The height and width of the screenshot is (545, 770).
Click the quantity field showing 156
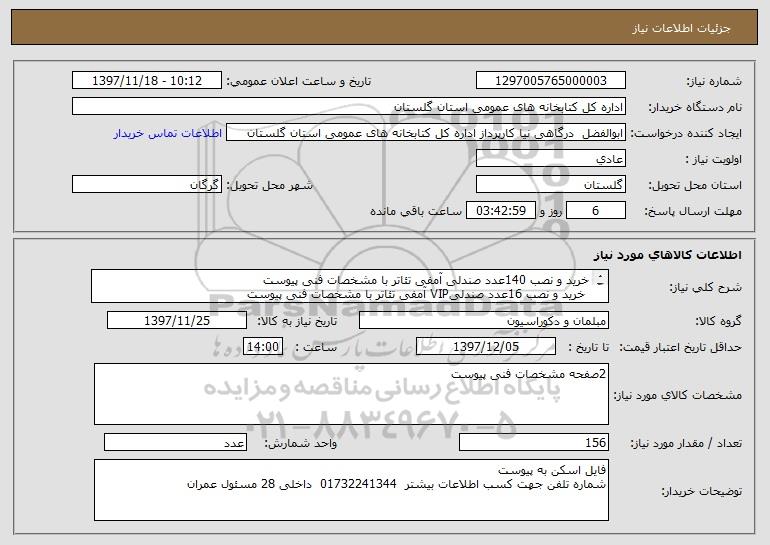(534, 442)
